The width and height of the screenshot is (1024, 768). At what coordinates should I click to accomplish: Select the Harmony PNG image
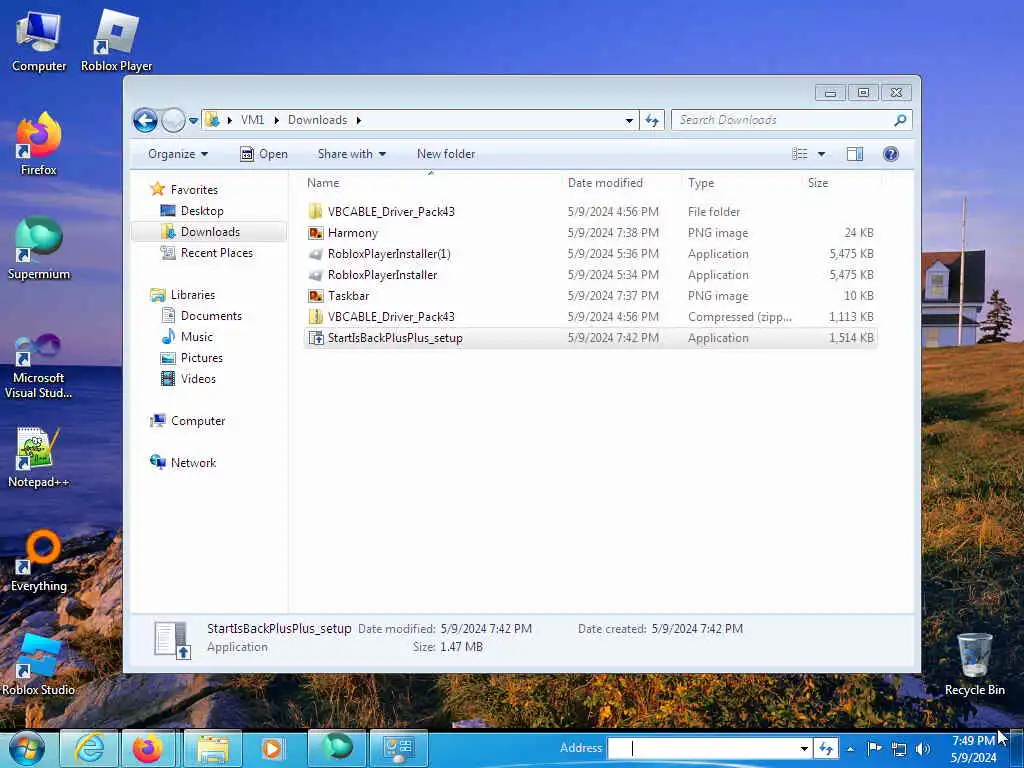pyautogui.click(x=590, y=232)
